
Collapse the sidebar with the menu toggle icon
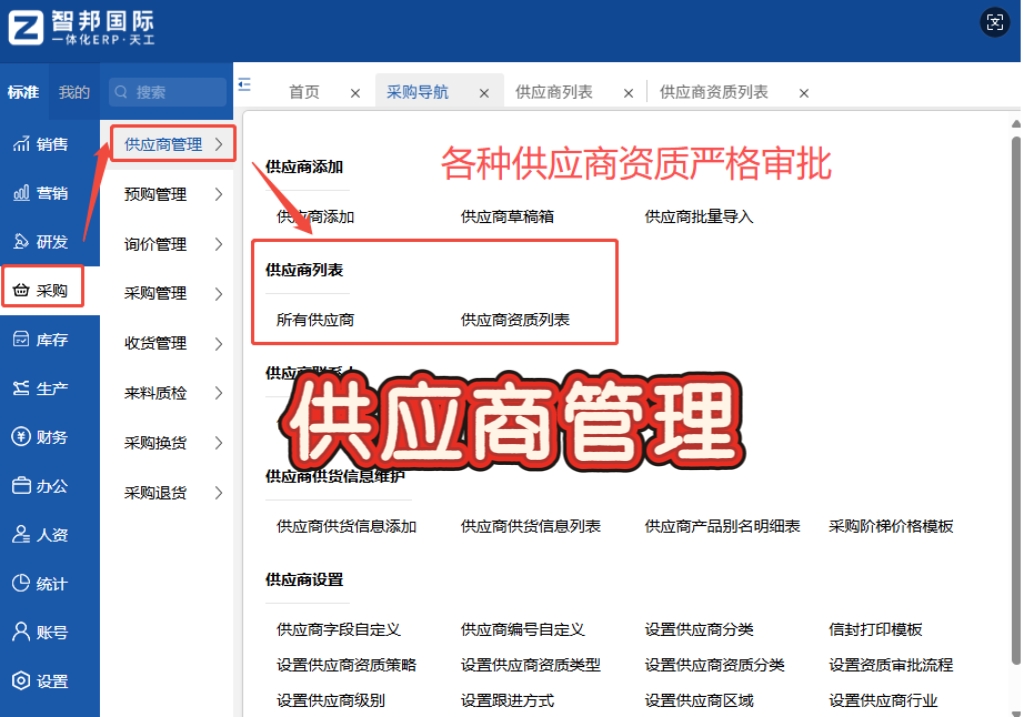pos(244,84)
